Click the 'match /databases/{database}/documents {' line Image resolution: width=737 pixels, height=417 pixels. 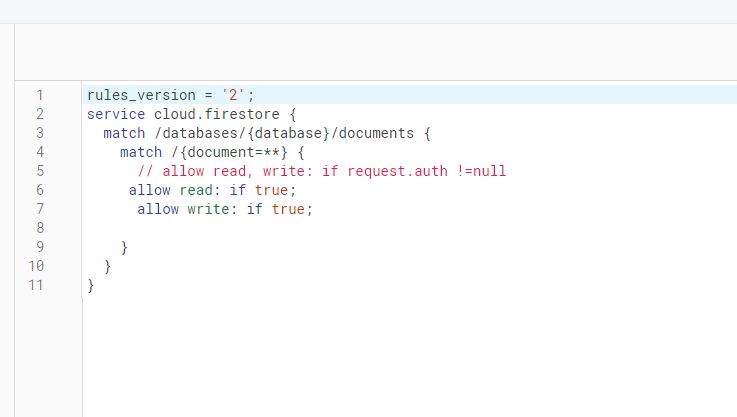[267, 134]
